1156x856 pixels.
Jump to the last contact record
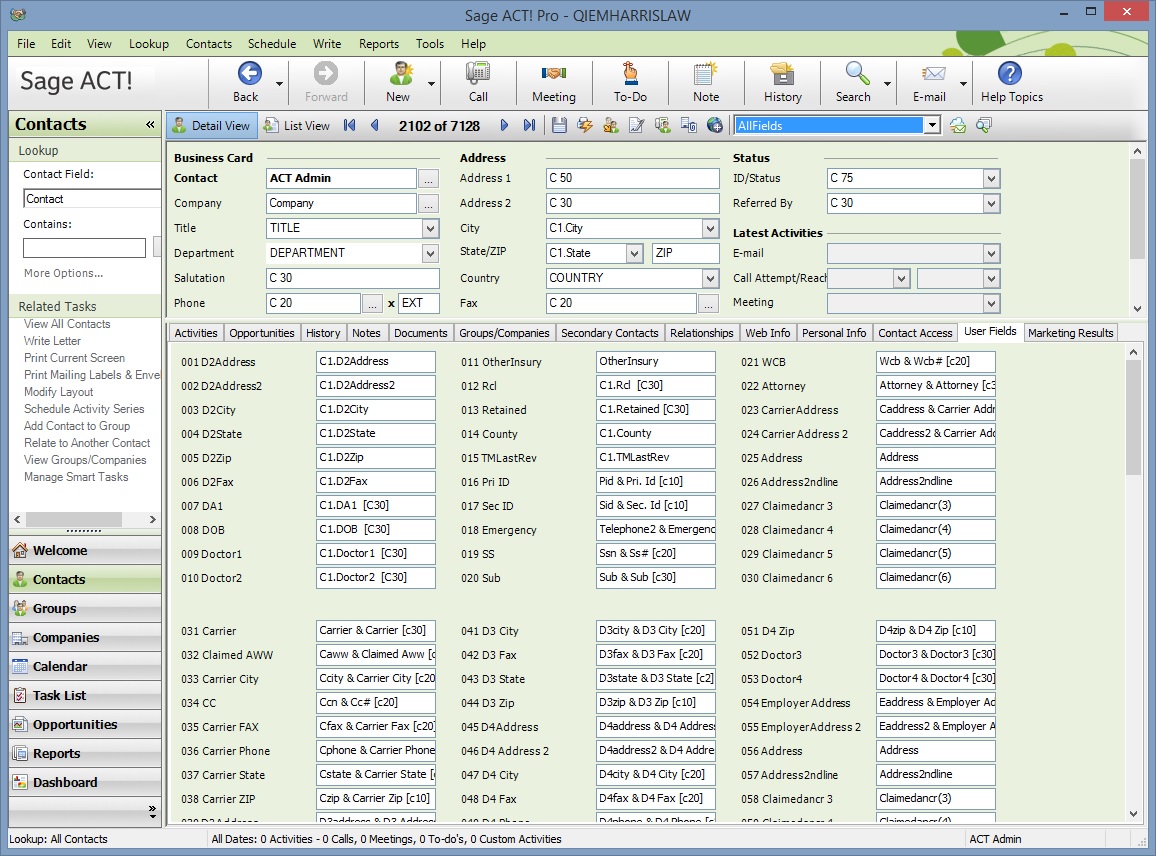[x=529, y=125]
